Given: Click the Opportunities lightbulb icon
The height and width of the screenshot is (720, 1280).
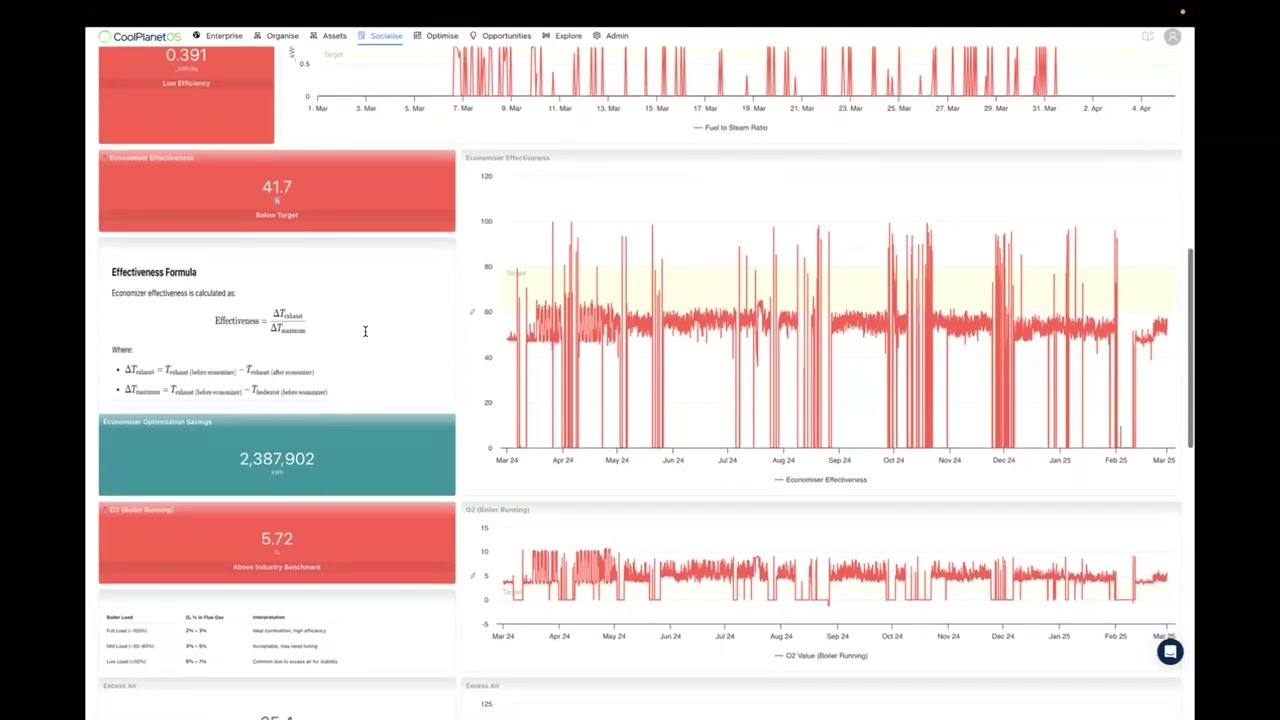Looking at the screenshot, I should 473,36.
